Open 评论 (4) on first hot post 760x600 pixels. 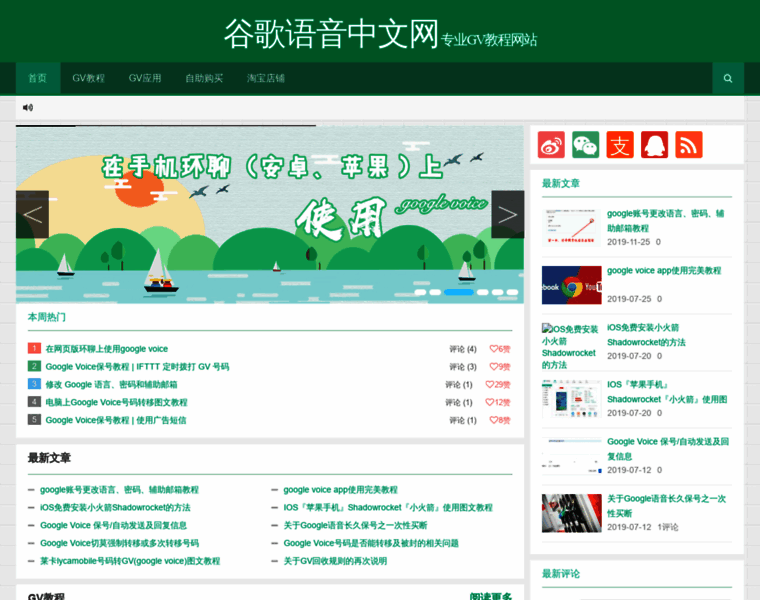(x=463, y=349)
